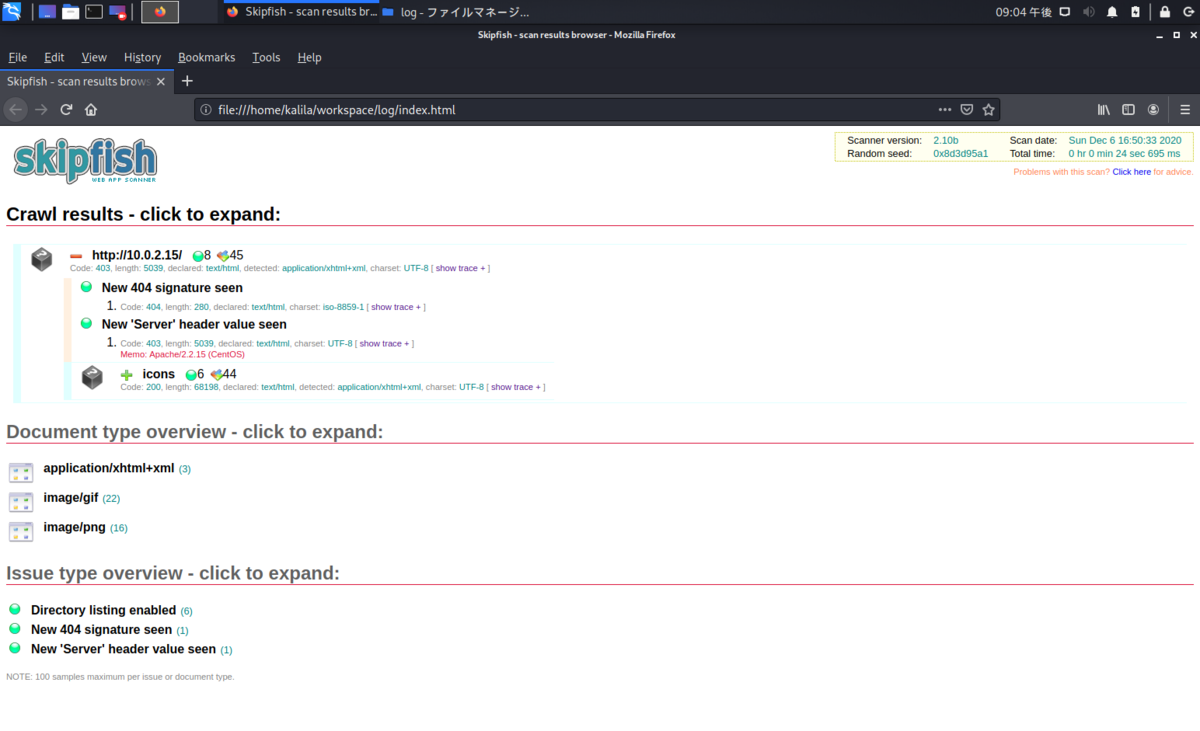The image size is (1200, 731).
Task: Open a new browser tab with plus button
Action: [x=187, y=81]
